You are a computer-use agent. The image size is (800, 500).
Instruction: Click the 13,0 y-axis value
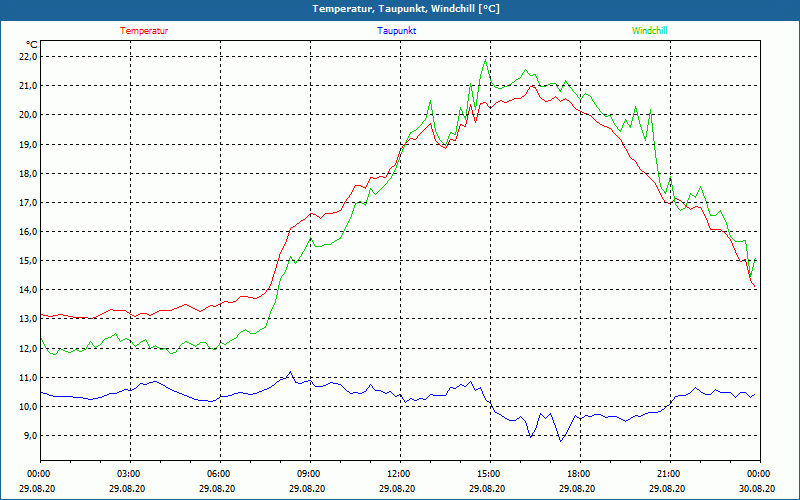(x=28, y=319)
